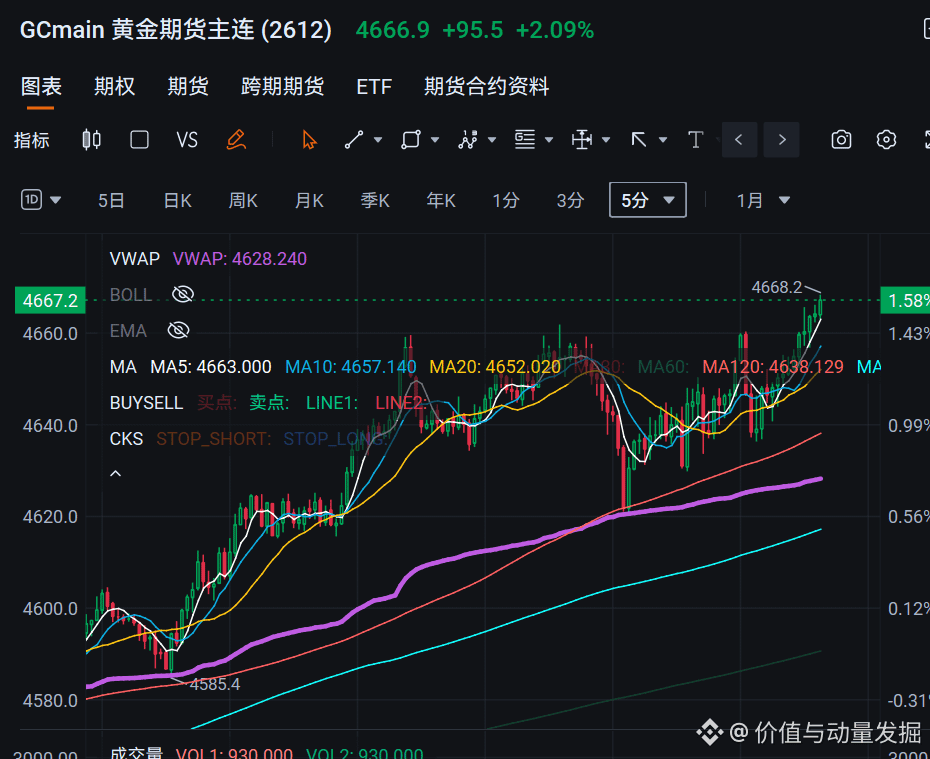This screenshot has width=930, height=759.
Task: Select the 1分 timeframe
Action: 506,200
